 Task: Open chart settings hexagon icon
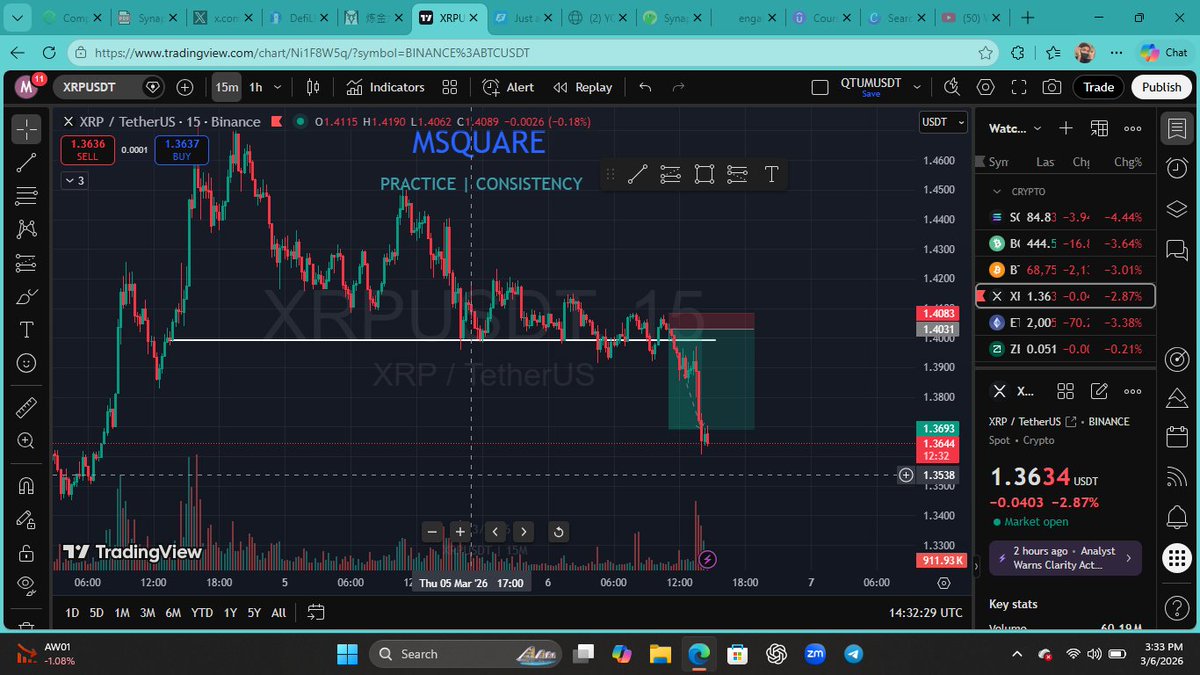pos(986,87)
